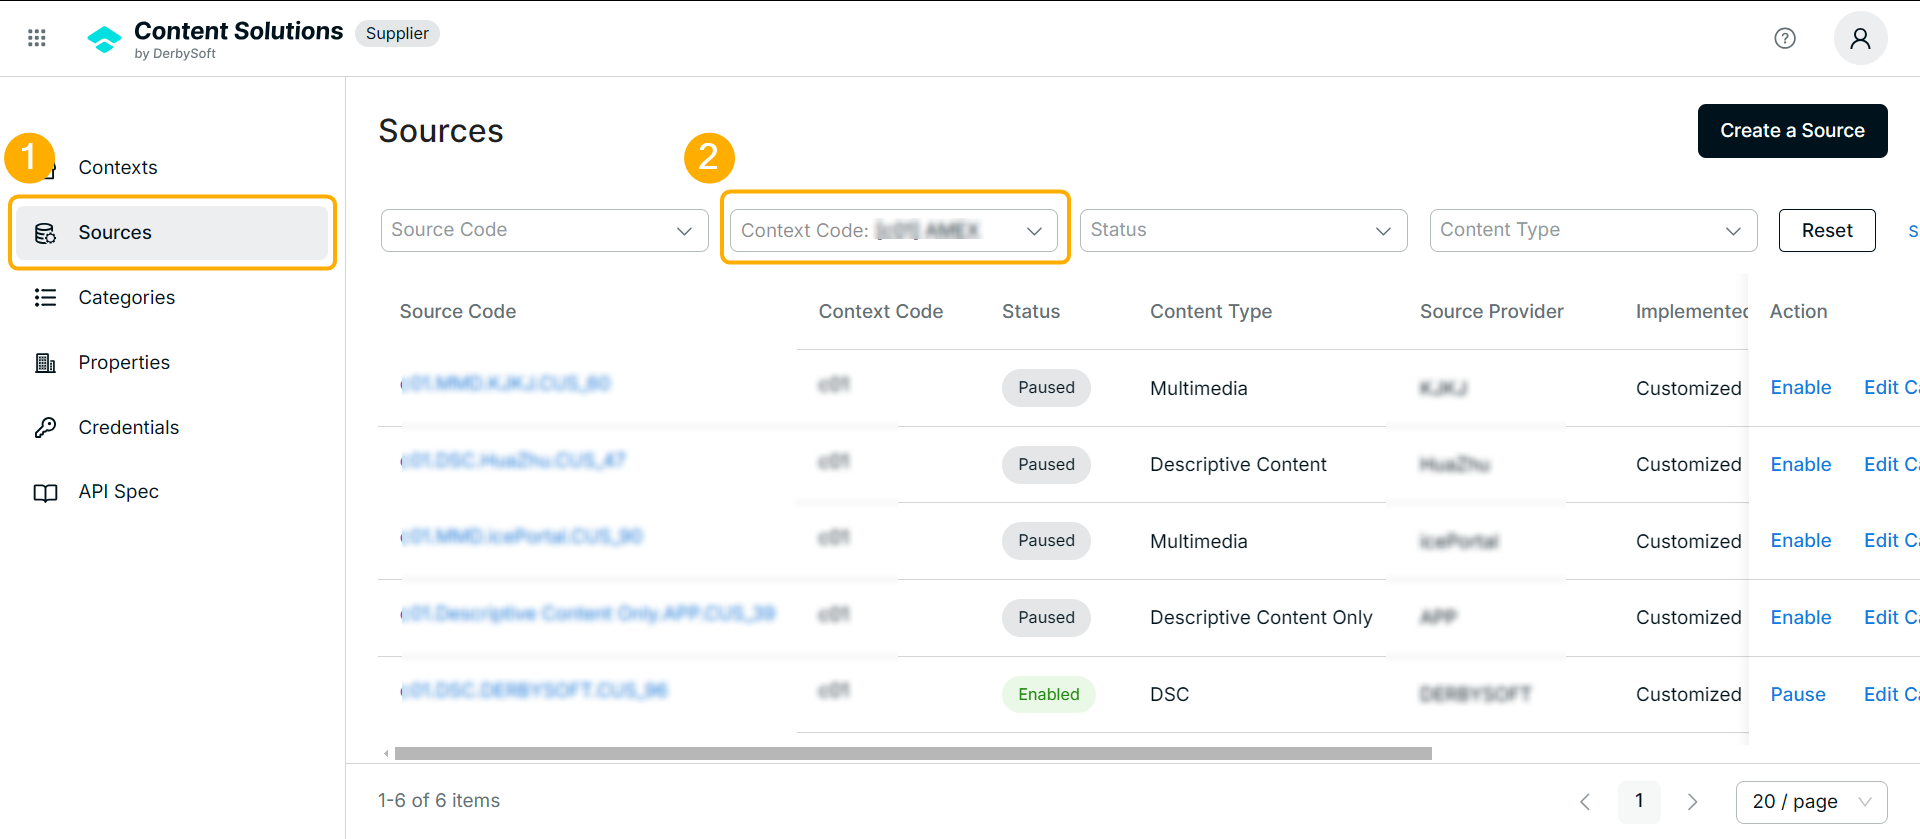
Task: Click the Content Type column header
Action: [x=1211, y=311]
